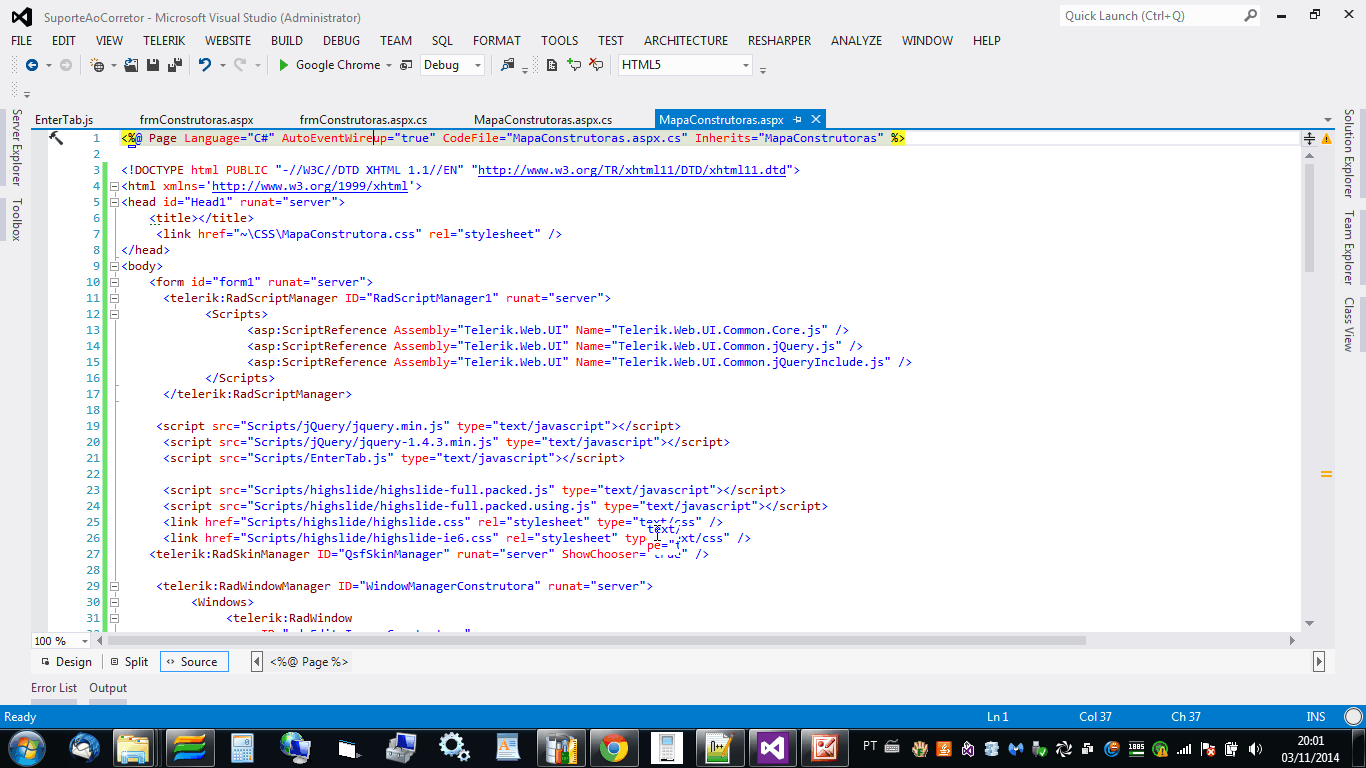Switch to the frmConstrutoras.aspx.cs tab
The height and width of the screenshot is (768, 1366).
point(363,119)
